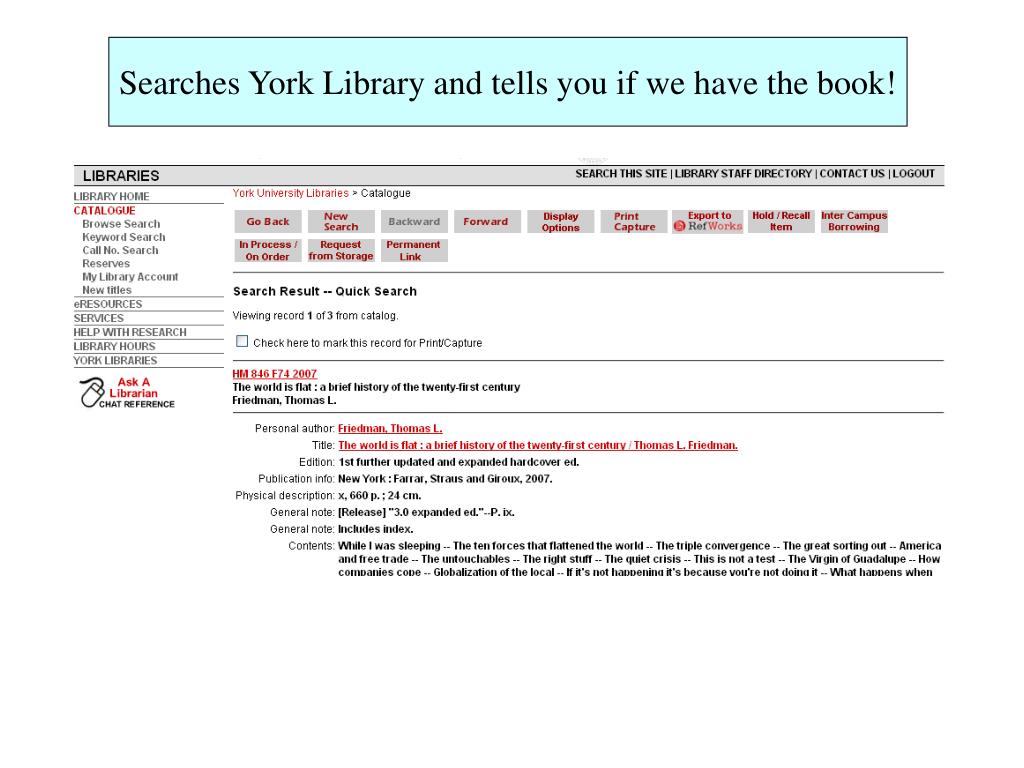The image size is (1024, 768).
Task: Click LOGOUT in the header
Action: tap(914, 174)
